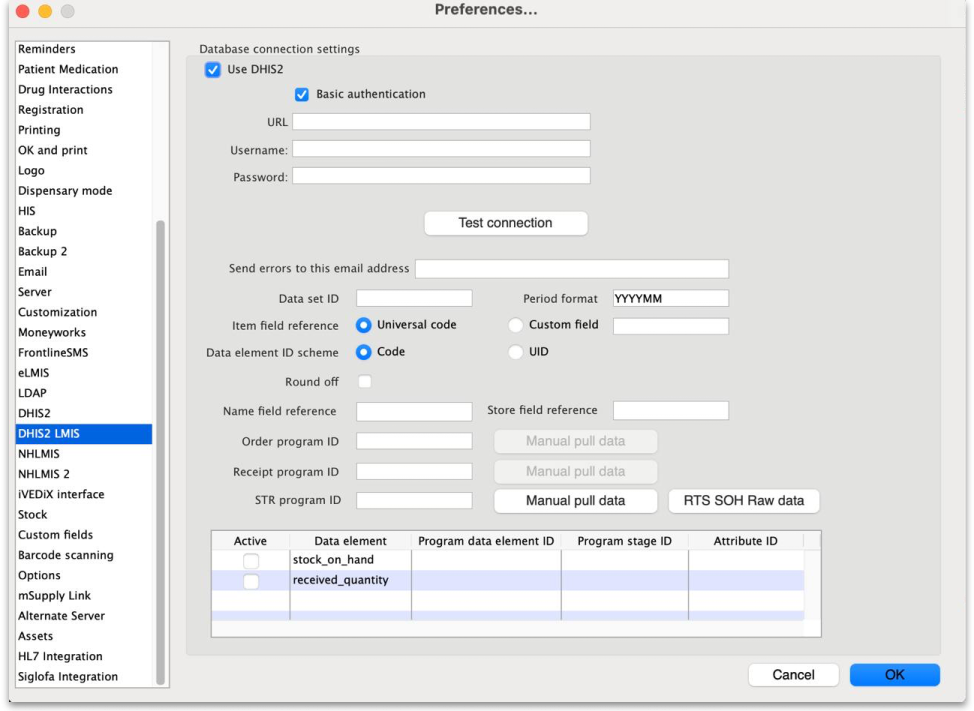974x711 pixels.
Task: Go to the Backup 2 preferences page
Action: pyautogui.click(x=42, y=252)
